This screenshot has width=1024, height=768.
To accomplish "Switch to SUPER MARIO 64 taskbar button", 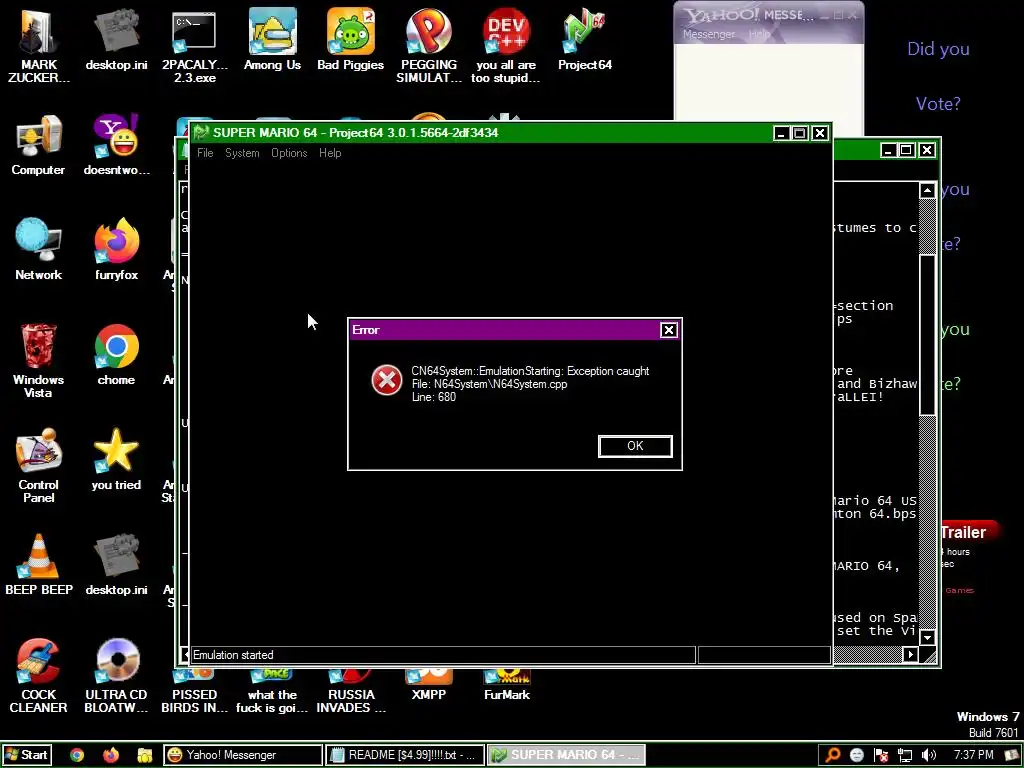I will click(x=567, y=755).
